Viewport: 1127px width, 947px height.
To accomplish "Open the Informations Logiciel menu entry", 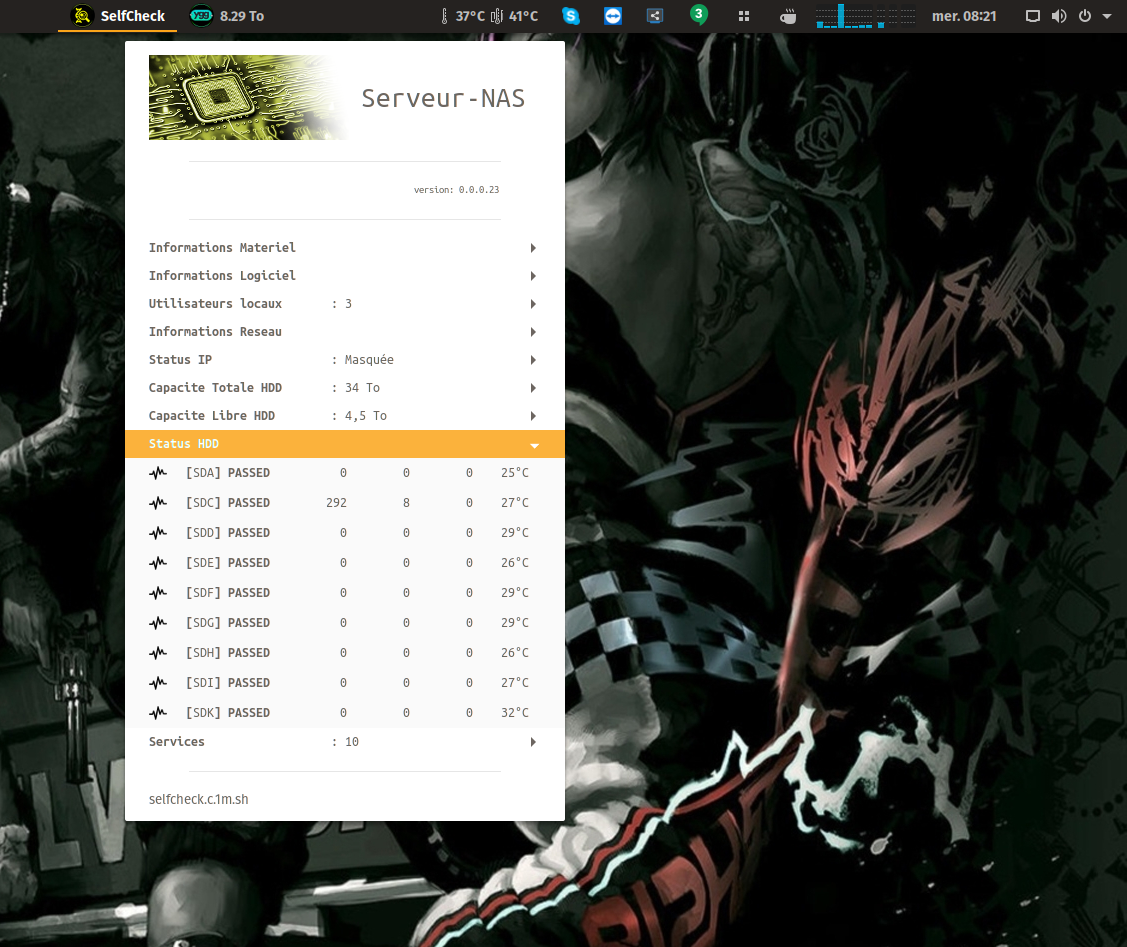I will click(x=345, y=276).
